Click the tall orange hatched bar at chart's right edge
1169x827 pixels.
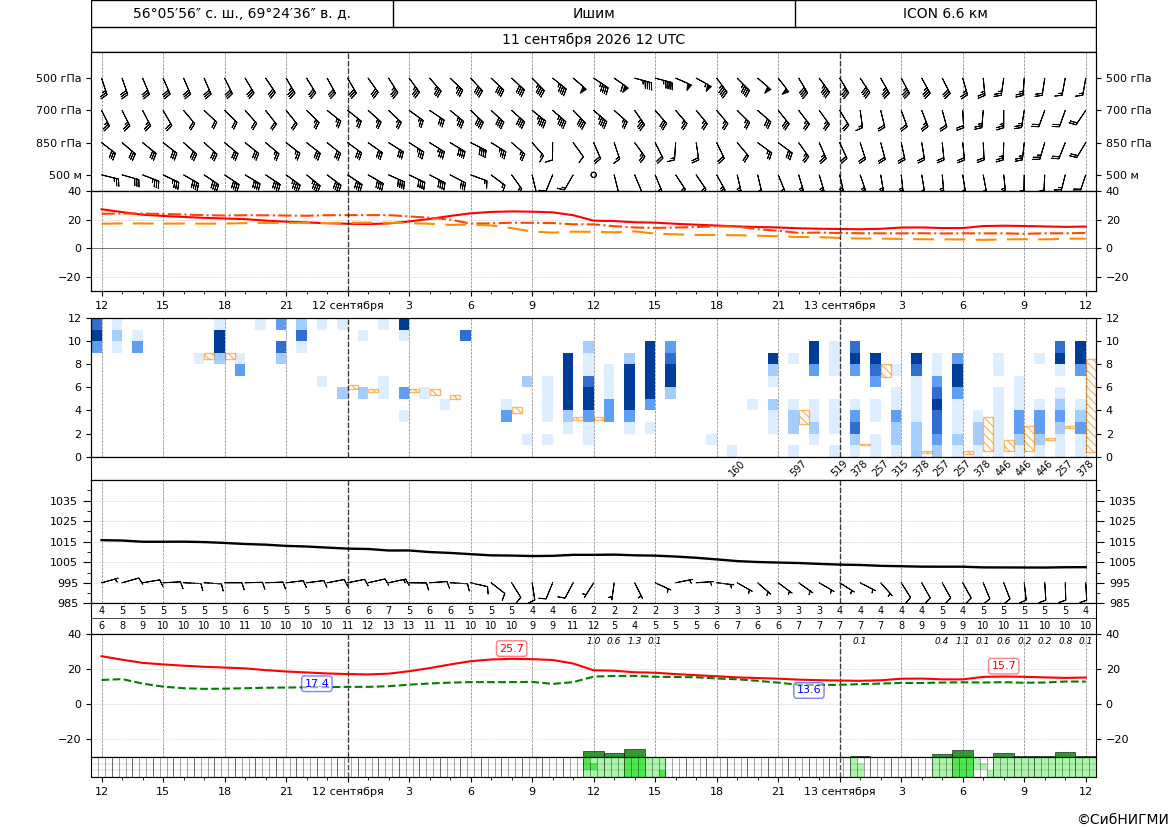pos(1090,406)
